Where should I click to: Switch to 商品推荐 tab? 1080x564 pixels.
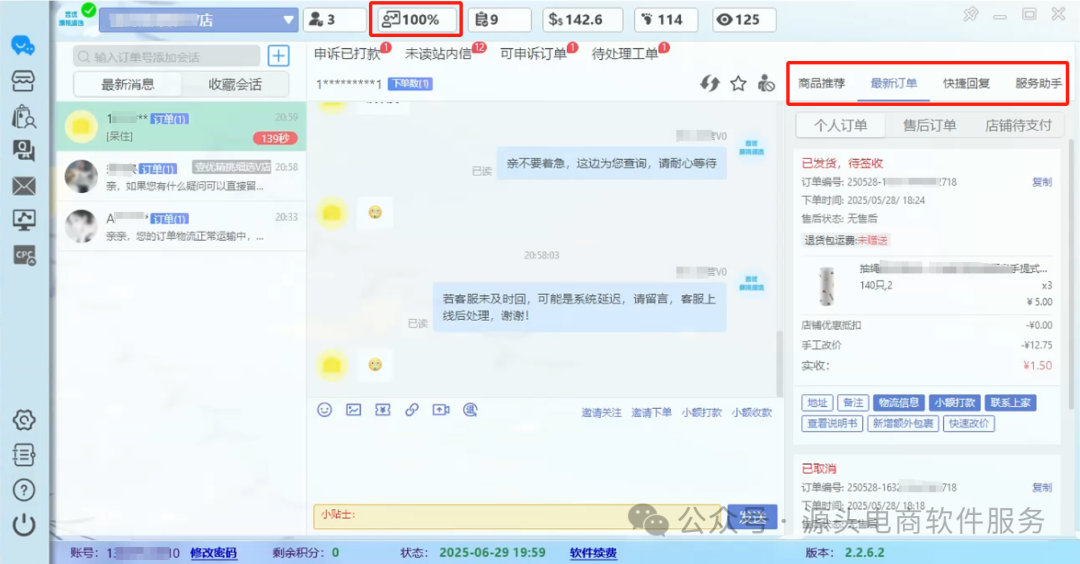pyautogui.click(x=822, y=83)
